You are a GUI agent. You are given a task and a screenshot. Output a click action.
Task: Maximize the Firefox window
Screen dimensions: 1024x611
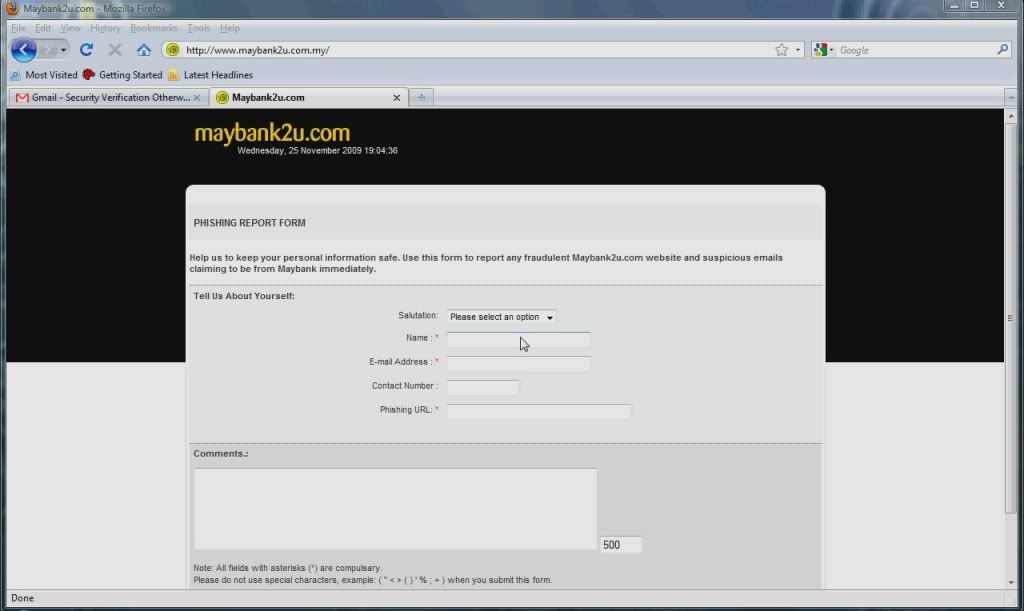coord(974,6)
